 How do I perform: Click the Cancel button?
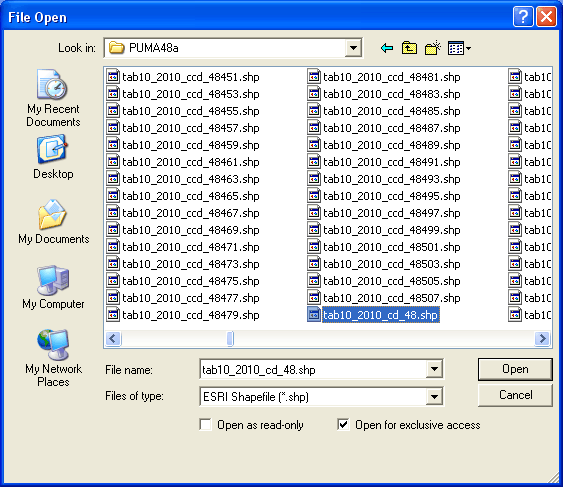[x=515, y=395]
